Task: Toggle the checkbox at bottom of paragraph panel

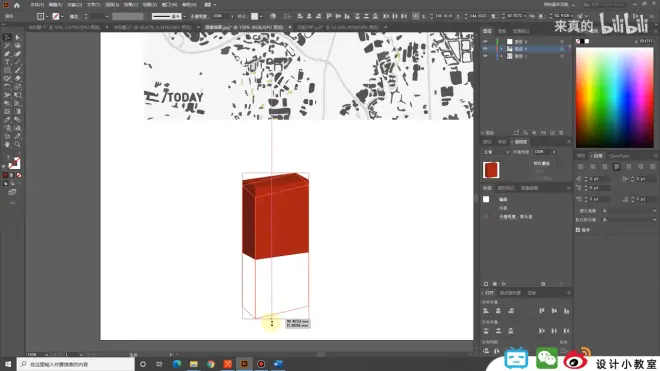Action: tap(578, 230)
